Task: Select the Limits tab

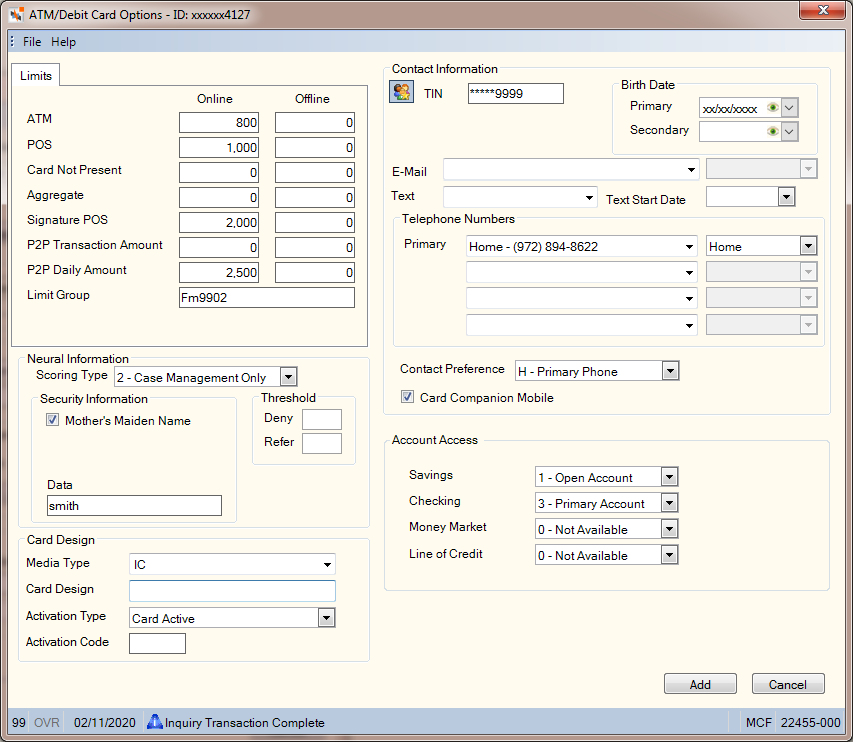Action: 36,76
